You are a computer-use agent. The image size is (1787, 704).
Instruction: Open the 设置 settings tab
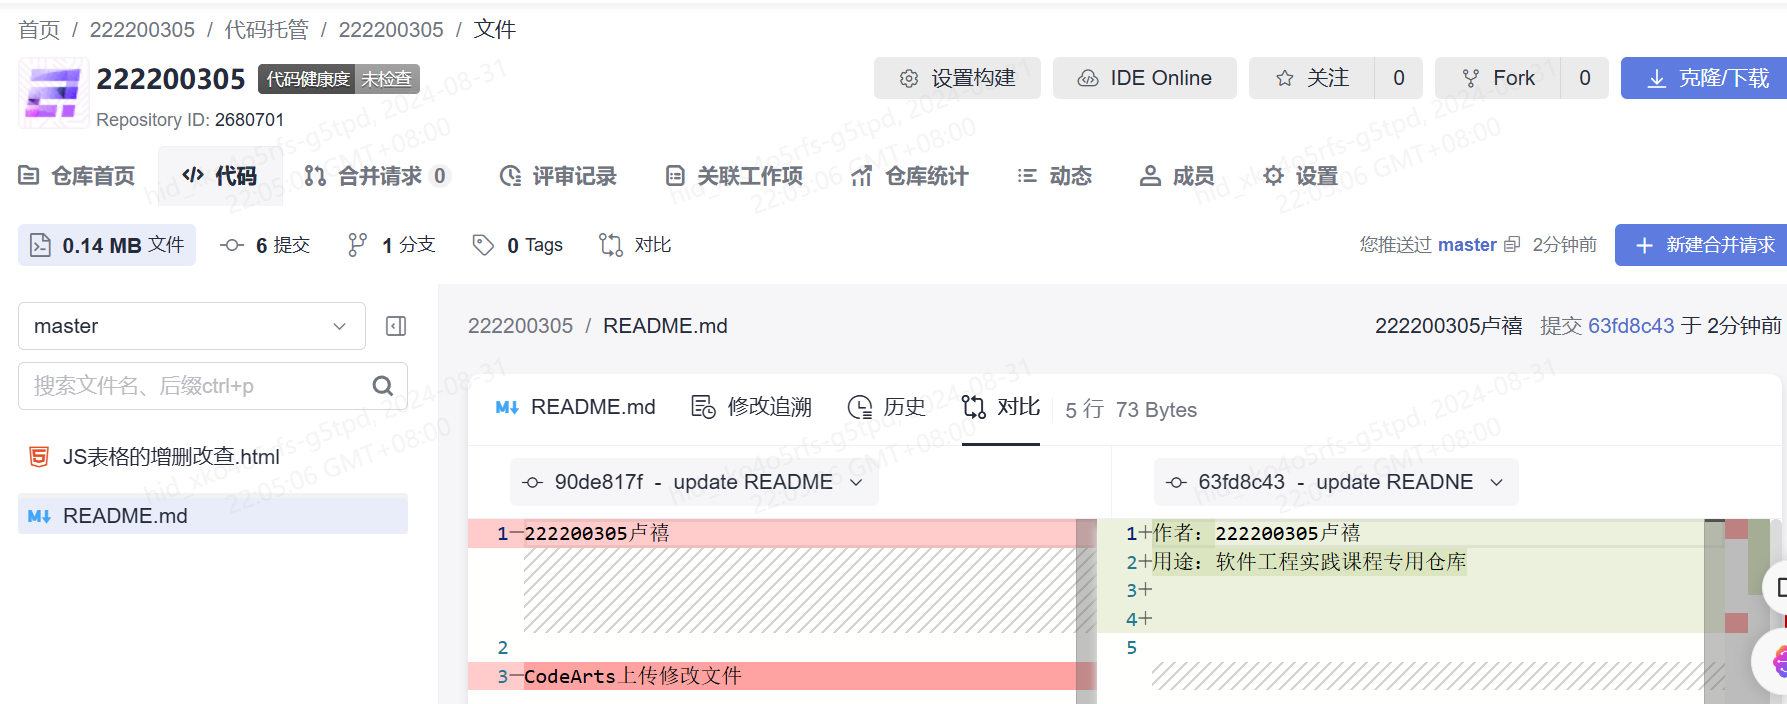[1300, 176]
